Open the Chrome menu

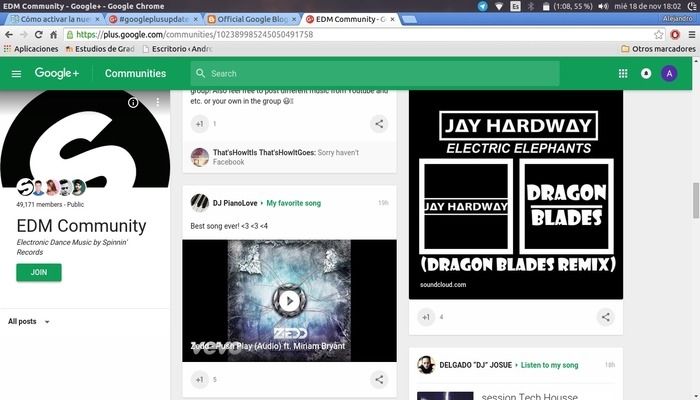click(692, 34)
